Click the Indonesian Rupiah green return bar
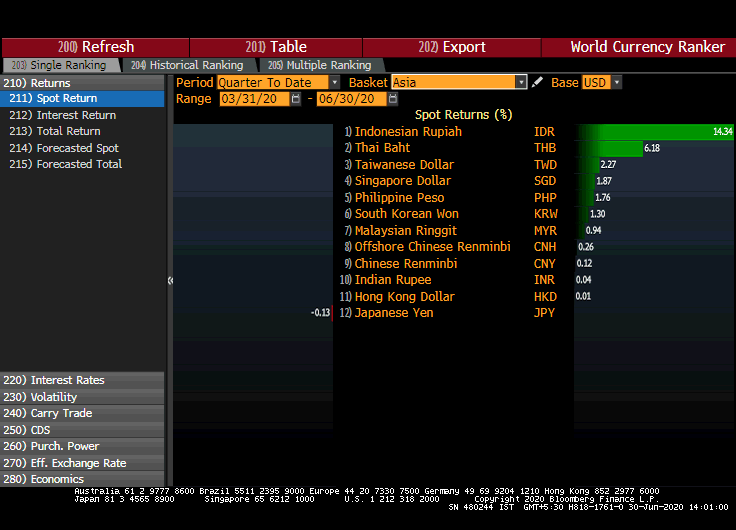Image resolution: width=736 pixels, height=530 pixels. (x=655, y=132)
